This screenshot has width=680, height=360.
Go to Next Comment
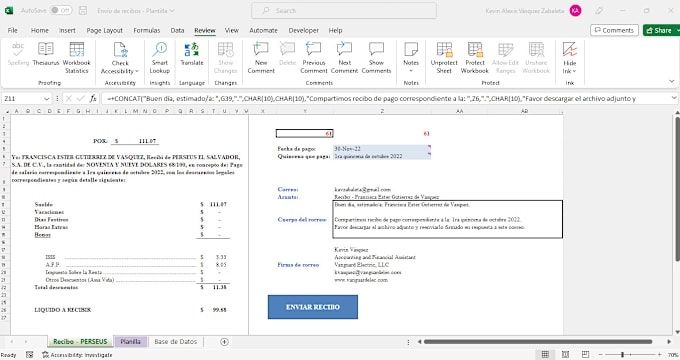pos(344,58)
